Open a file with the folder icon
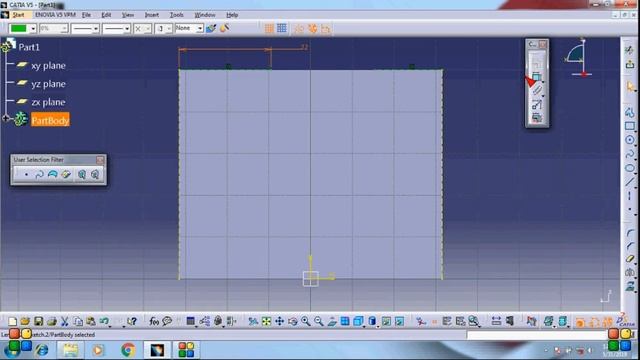The width and height of the screenshot is (640, 360). pyautogui.click(x=25, y=322)
